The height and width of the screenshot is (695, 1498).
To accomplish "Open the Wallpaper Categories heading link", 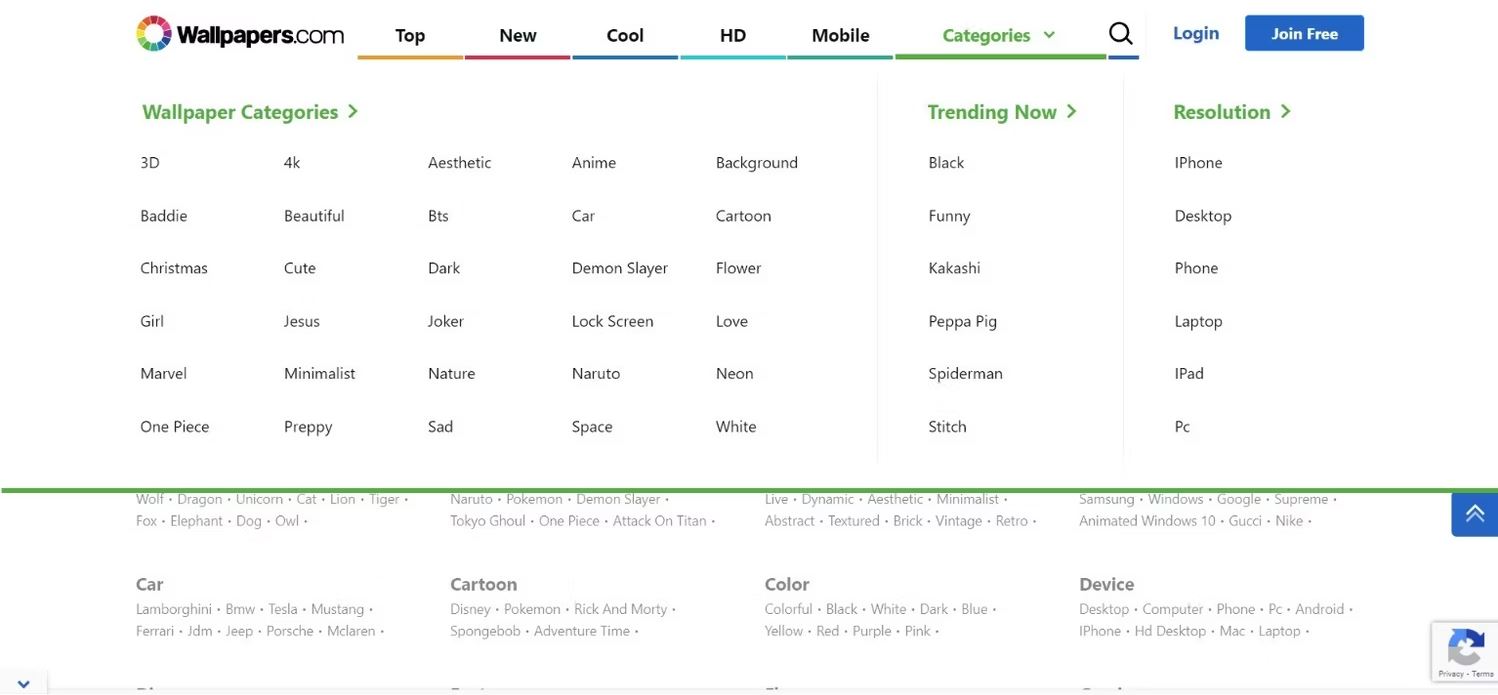I will pos(240,112).
